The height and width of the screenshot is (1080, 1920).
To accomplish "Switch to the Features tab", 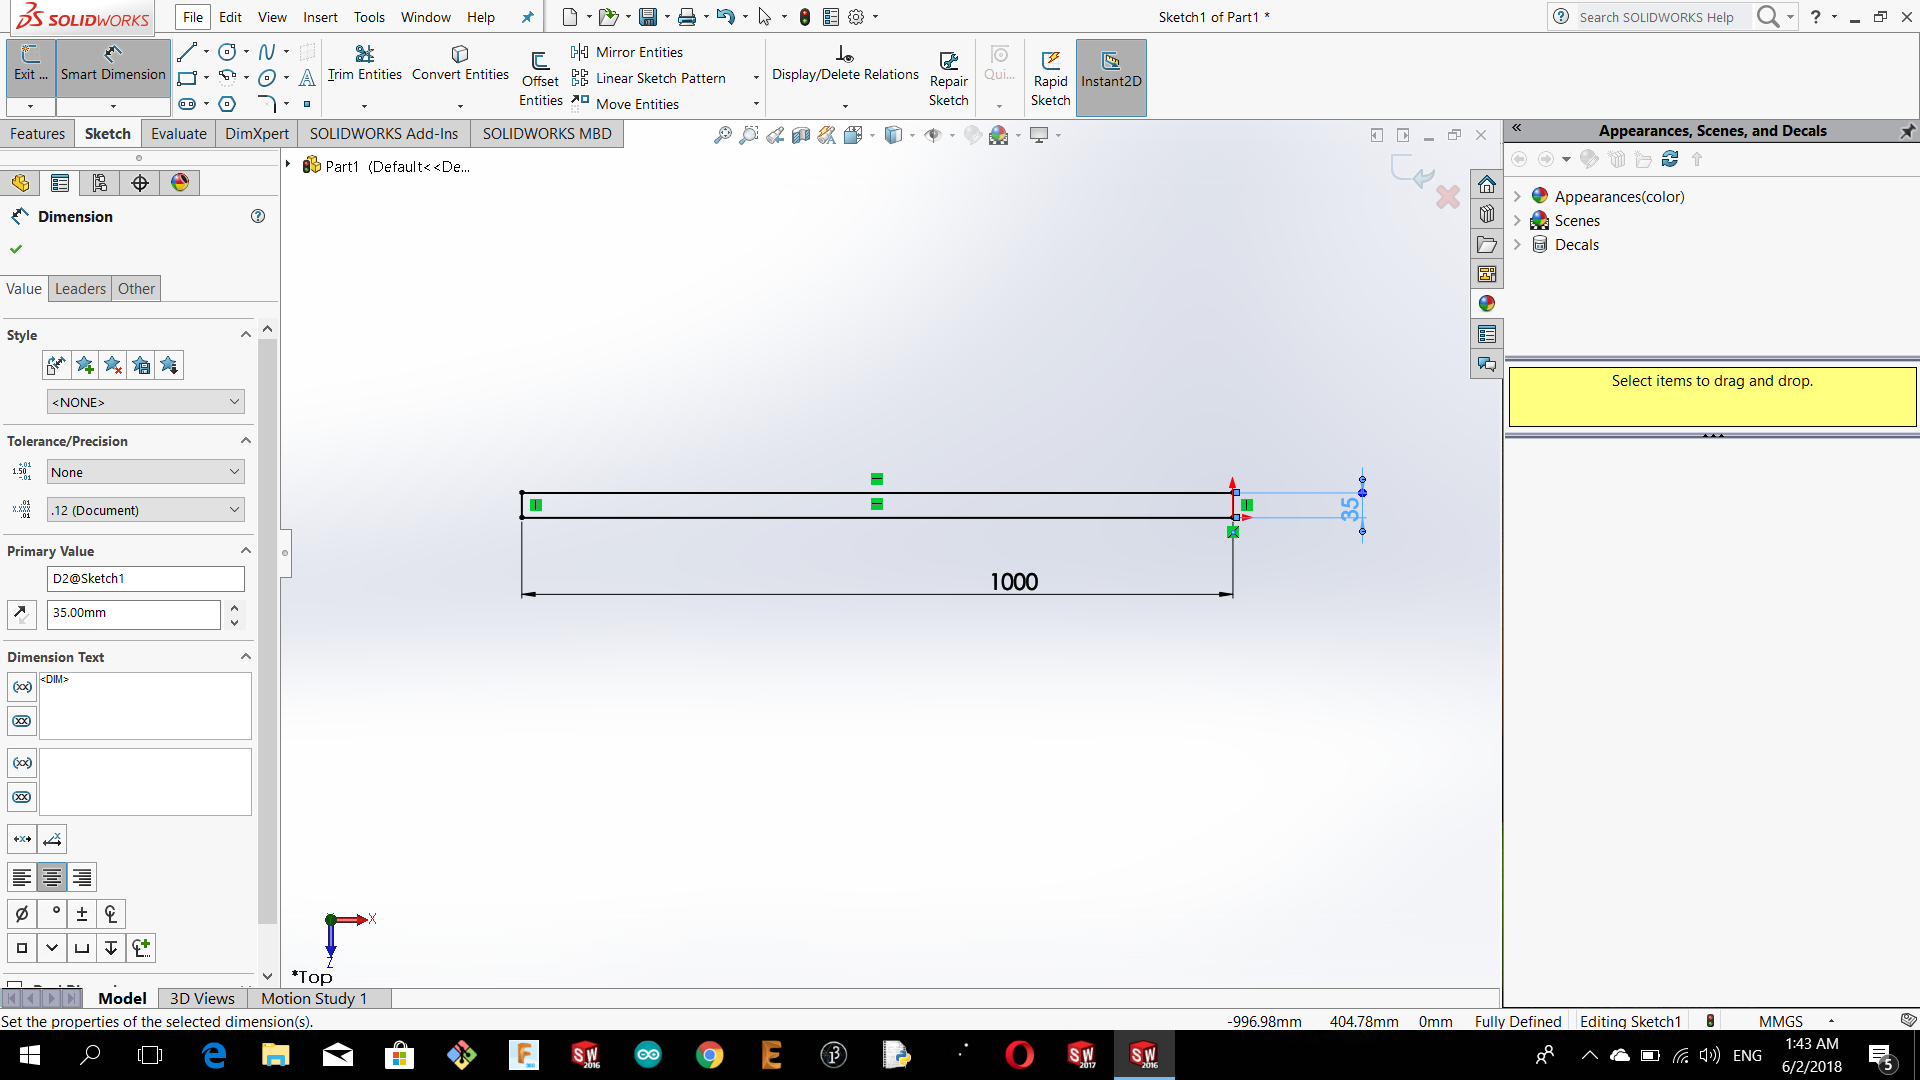I will click(x=37, y=134).
